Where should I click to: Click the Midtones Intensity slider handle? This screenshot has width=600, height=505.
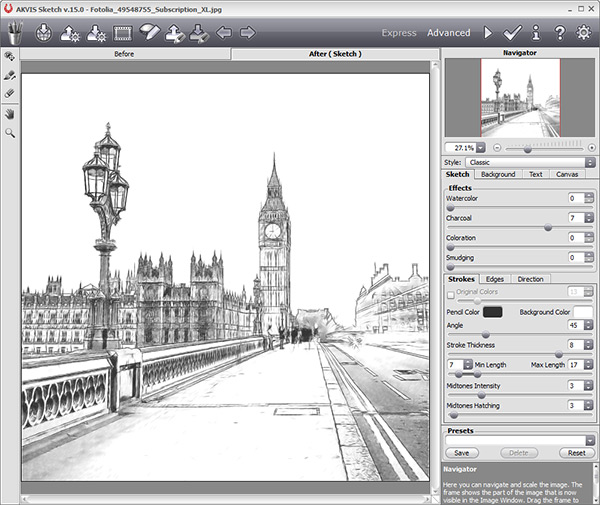(481, 395)
